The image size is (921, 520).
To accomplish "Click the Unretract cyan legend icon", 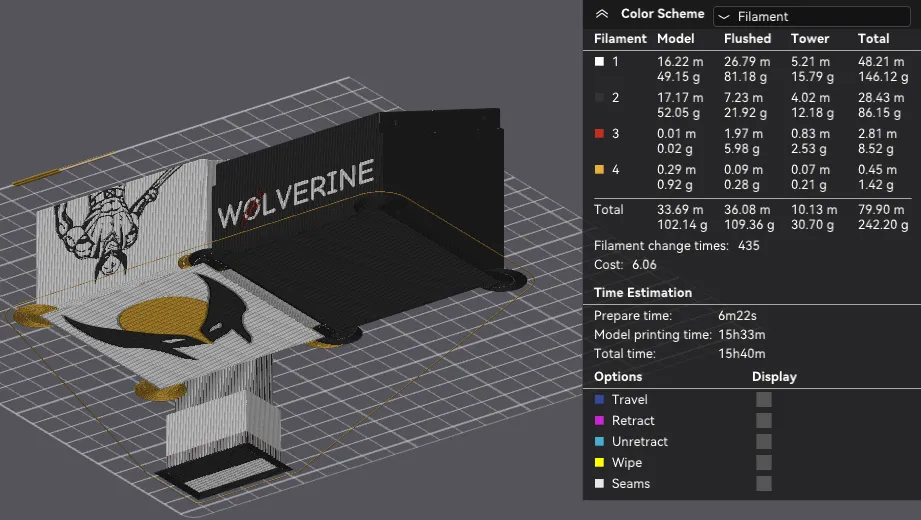I will point(599,441).
